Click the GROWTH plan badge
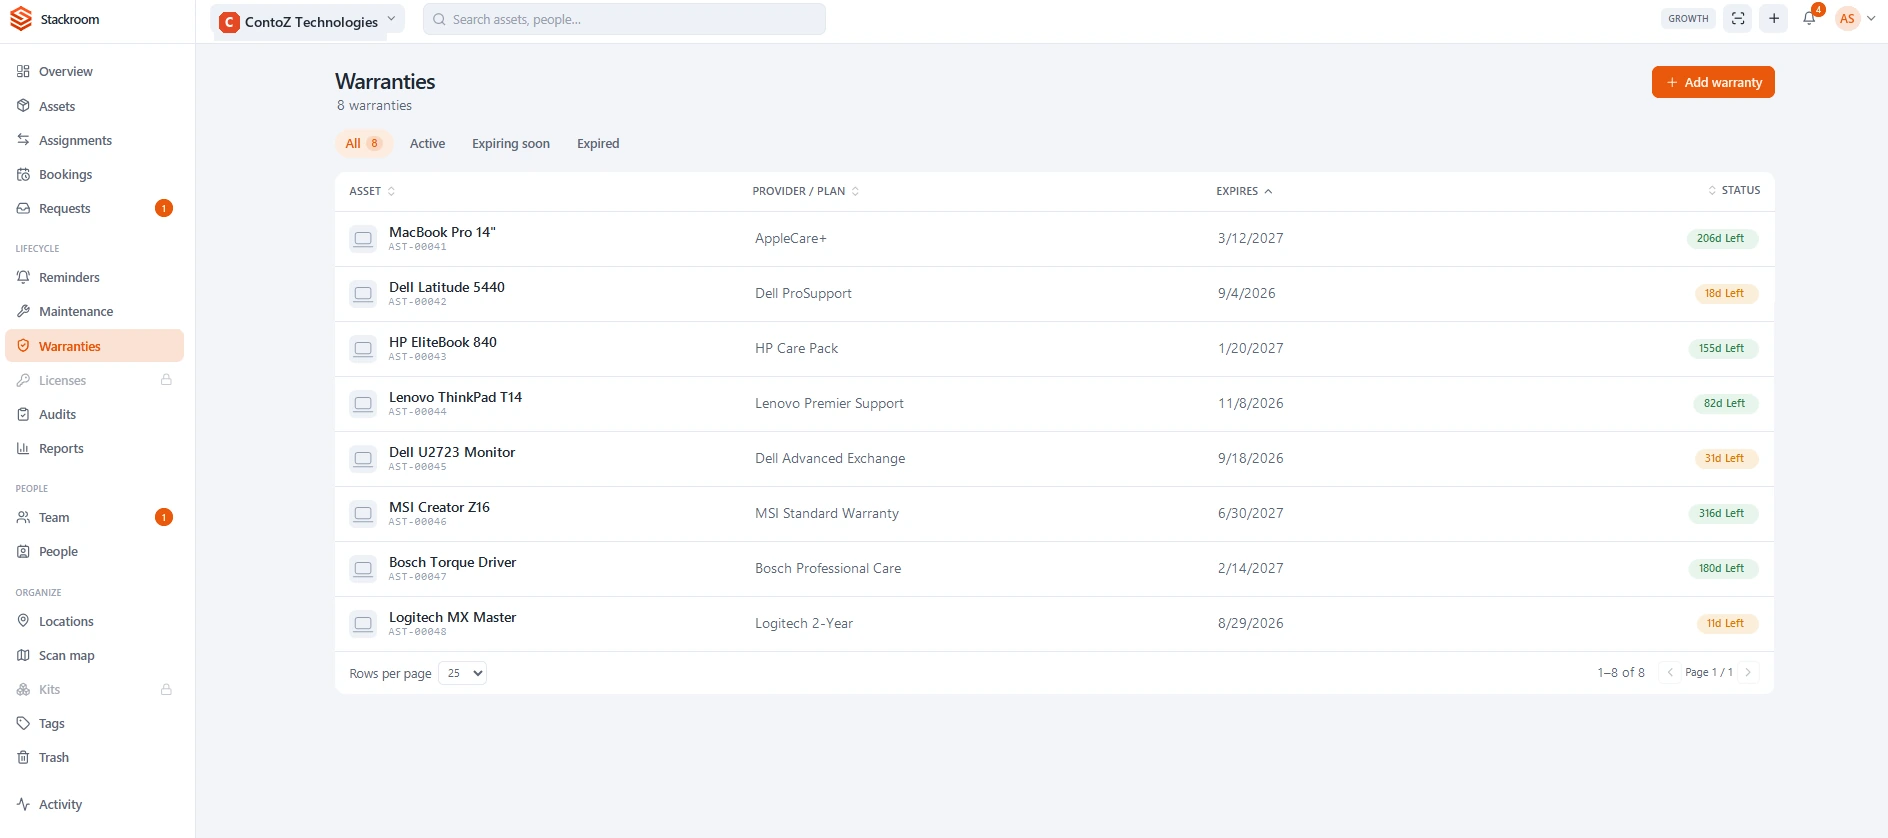The width and height of the screenshot is (1888, 838). pyautogui.click(x=1688, y=18)
